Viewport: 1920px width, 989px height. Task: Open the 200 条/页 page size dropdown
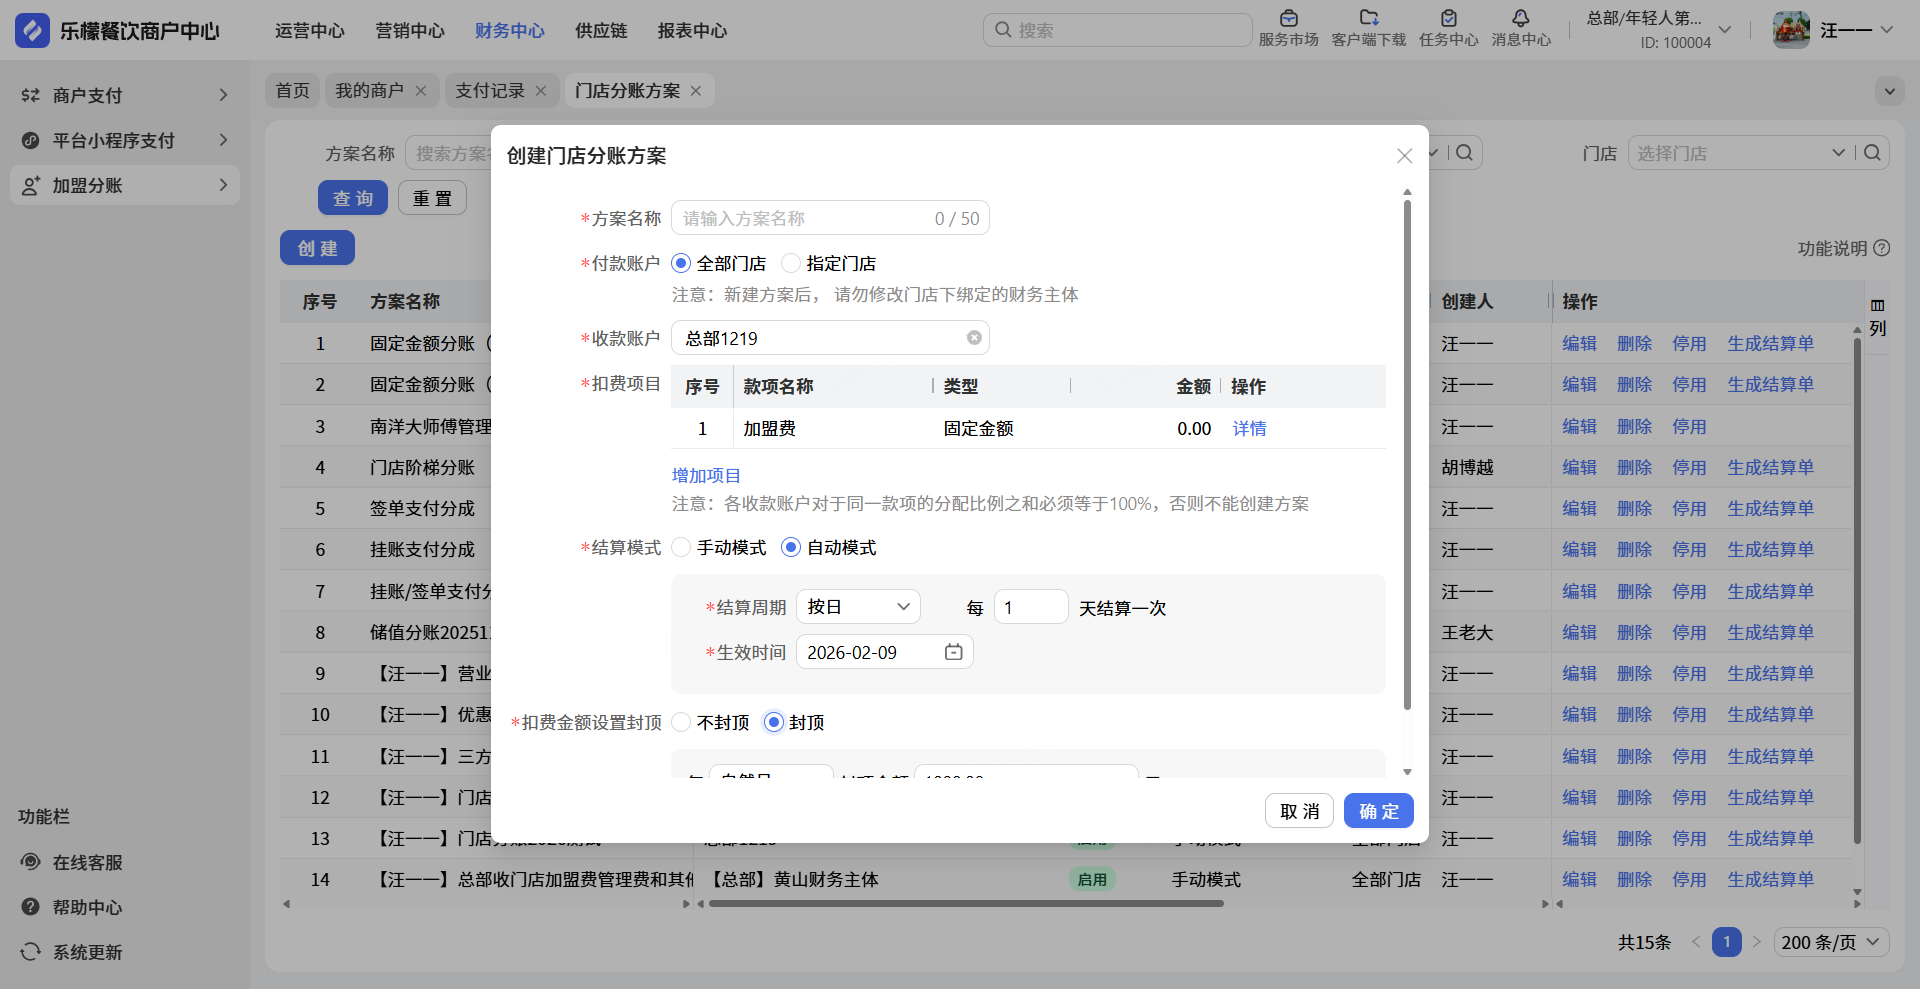(x=1831, y=942)
